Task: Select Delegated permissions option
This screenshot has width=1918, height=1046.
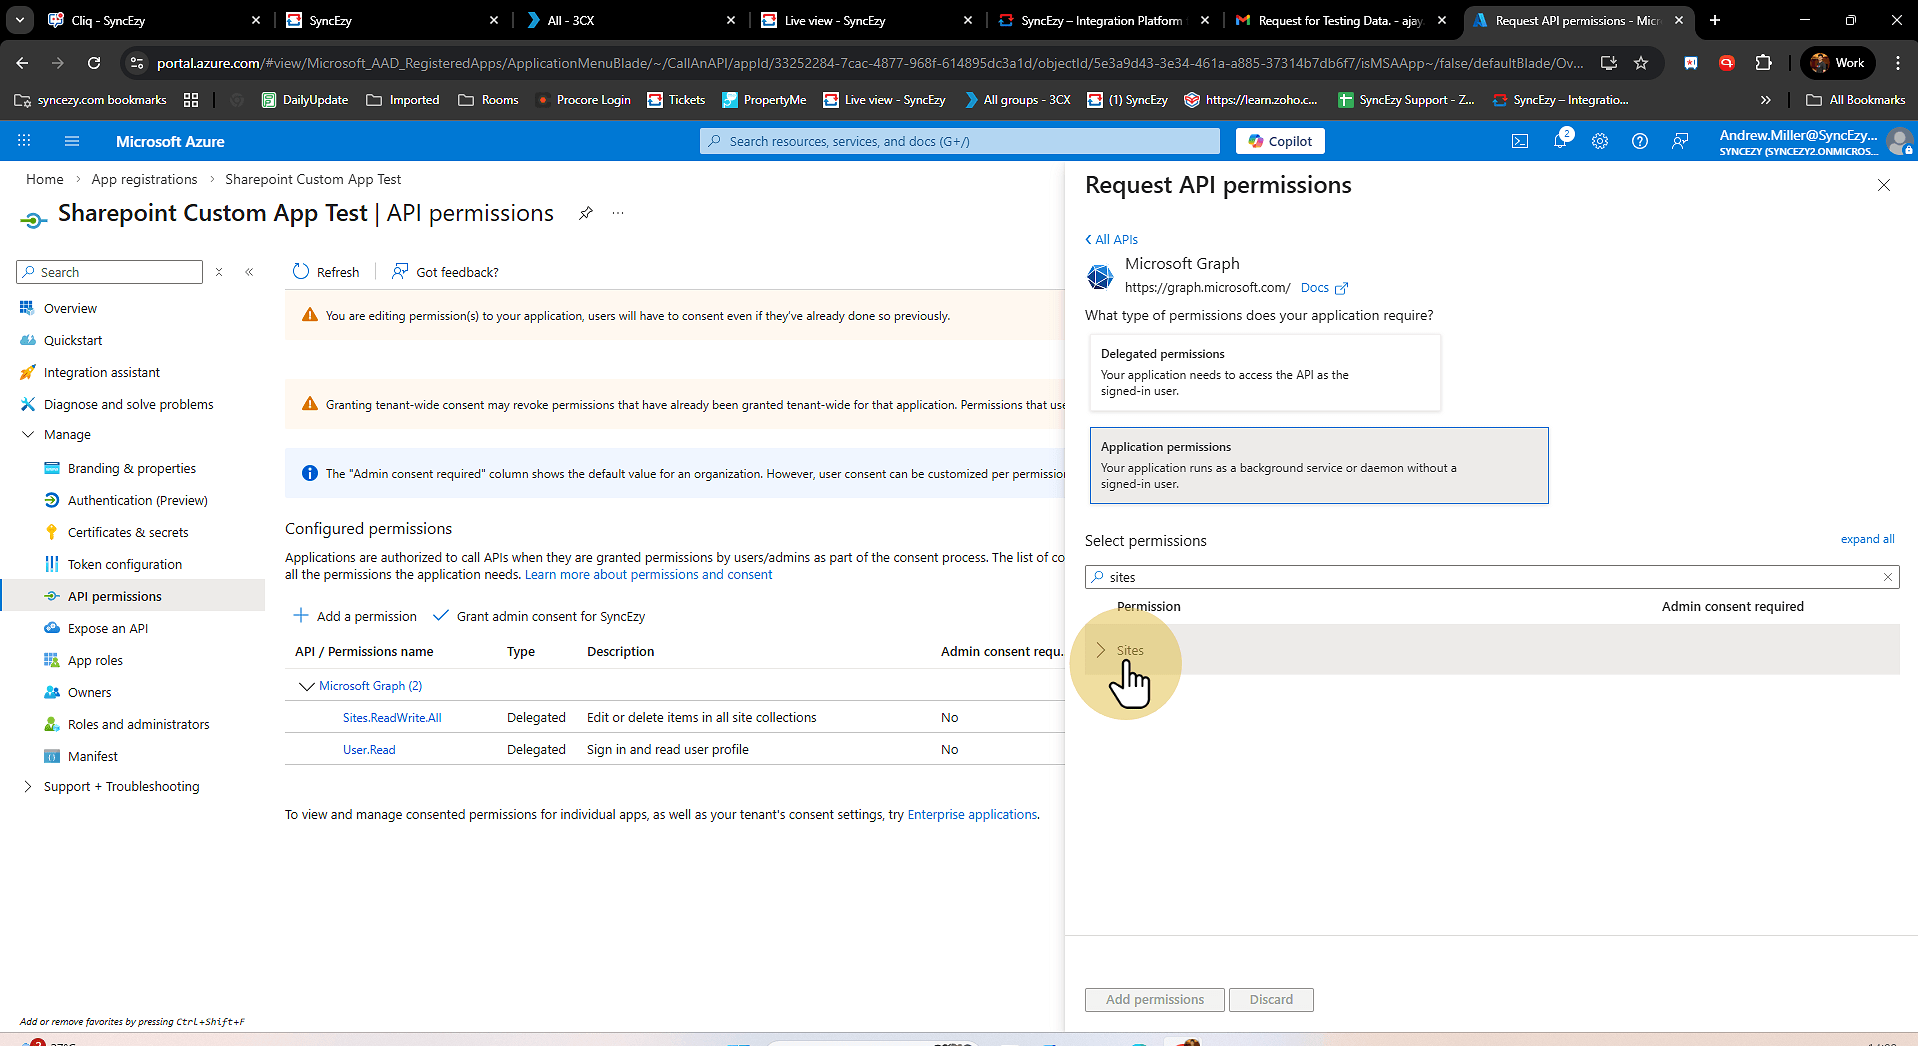Action: click(x=1264, y=372)
